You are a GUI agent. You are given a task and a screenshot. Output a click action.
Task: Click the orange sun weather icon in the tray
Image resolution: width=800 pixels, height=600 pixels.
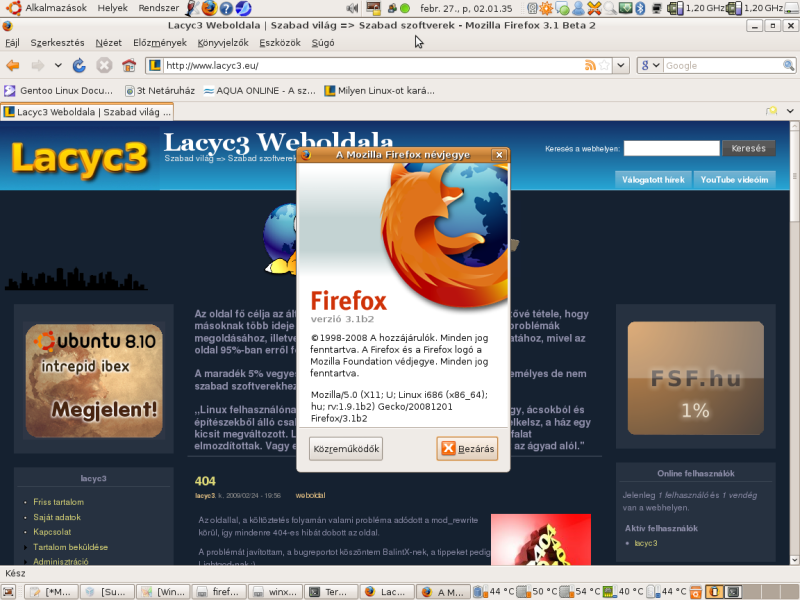pos(546,8)
